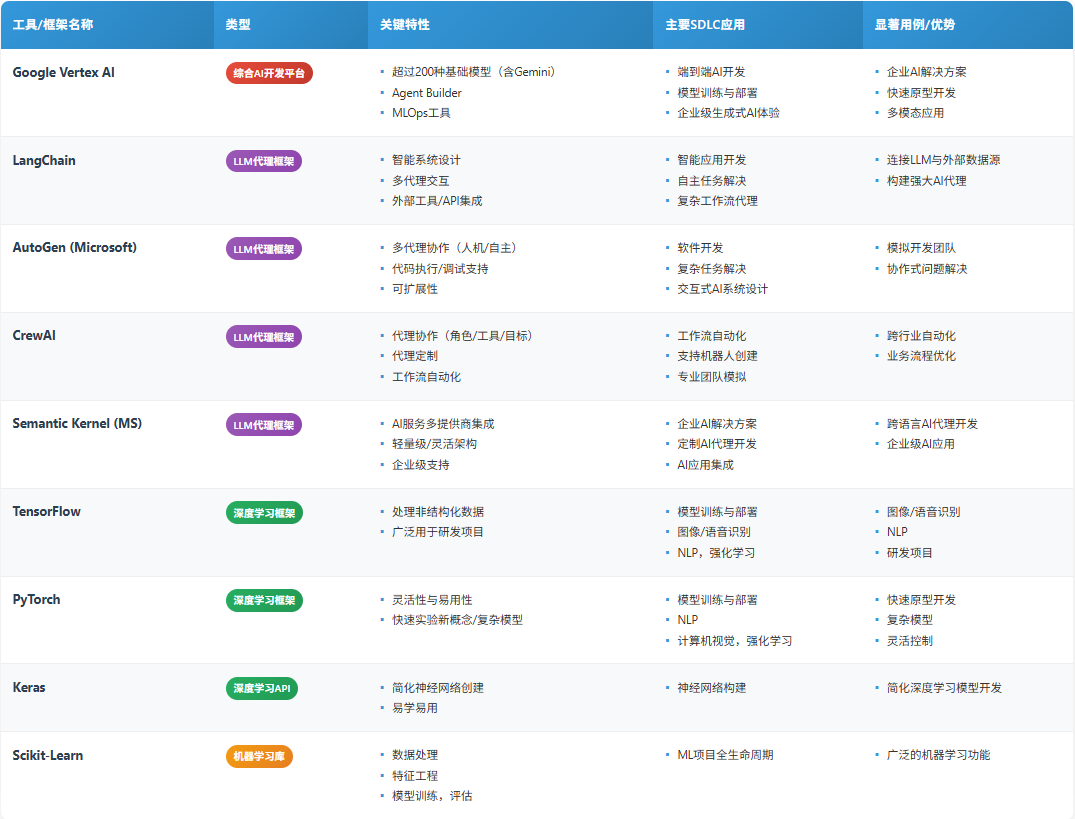The height and width of the screenshot is (819, 1075).
Task: Click the 超过200种基础模型（含Gemini）item
Action: click(x=476, y=72)
